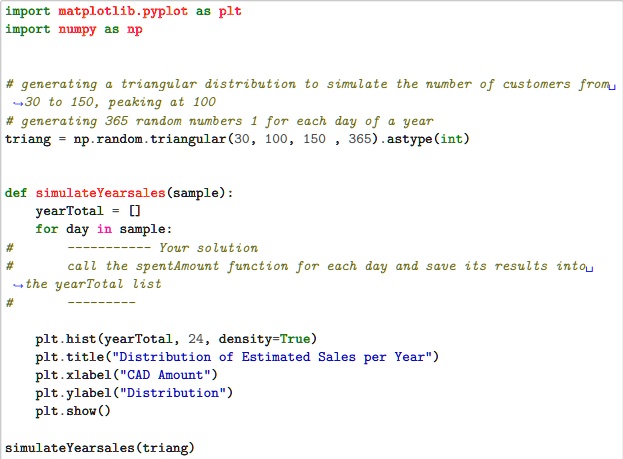The height and width of the screenshot is (459, 623).
Task: Click the 'plt.hist(yearTotal, 24, density=True)' line
Action: 176,339
